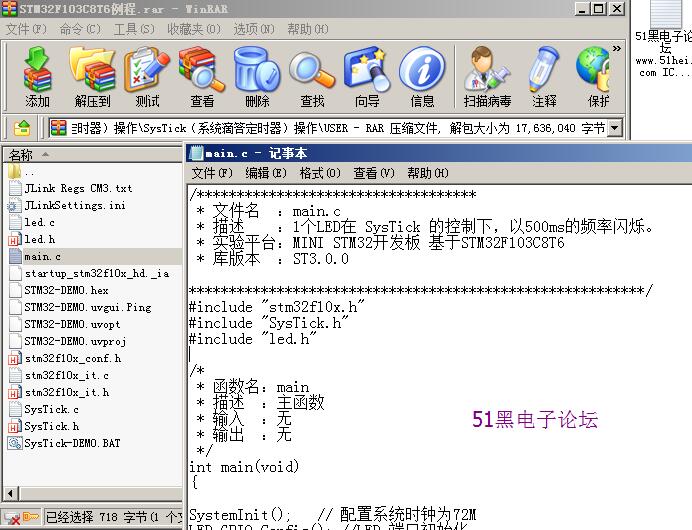Click WinRAR title bar icon
The height and width of the screenshot is (530, 692).
(x=10, y=8)
